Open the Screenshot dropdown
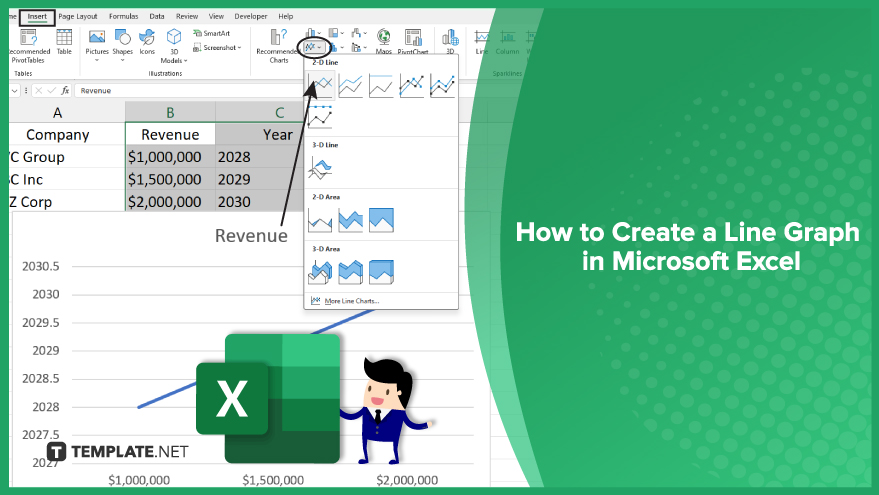 217,48
